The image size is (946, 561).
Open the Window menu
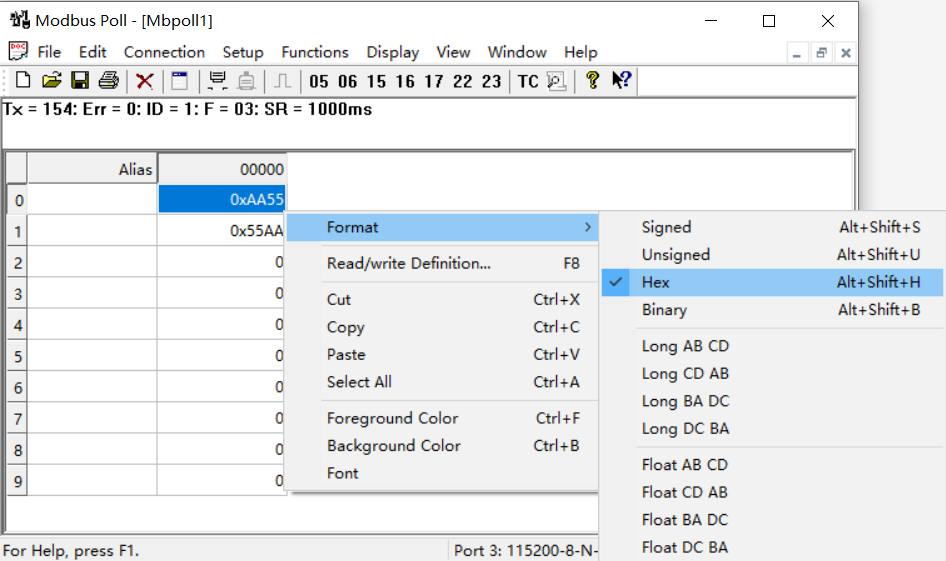[x=517, y=52]
